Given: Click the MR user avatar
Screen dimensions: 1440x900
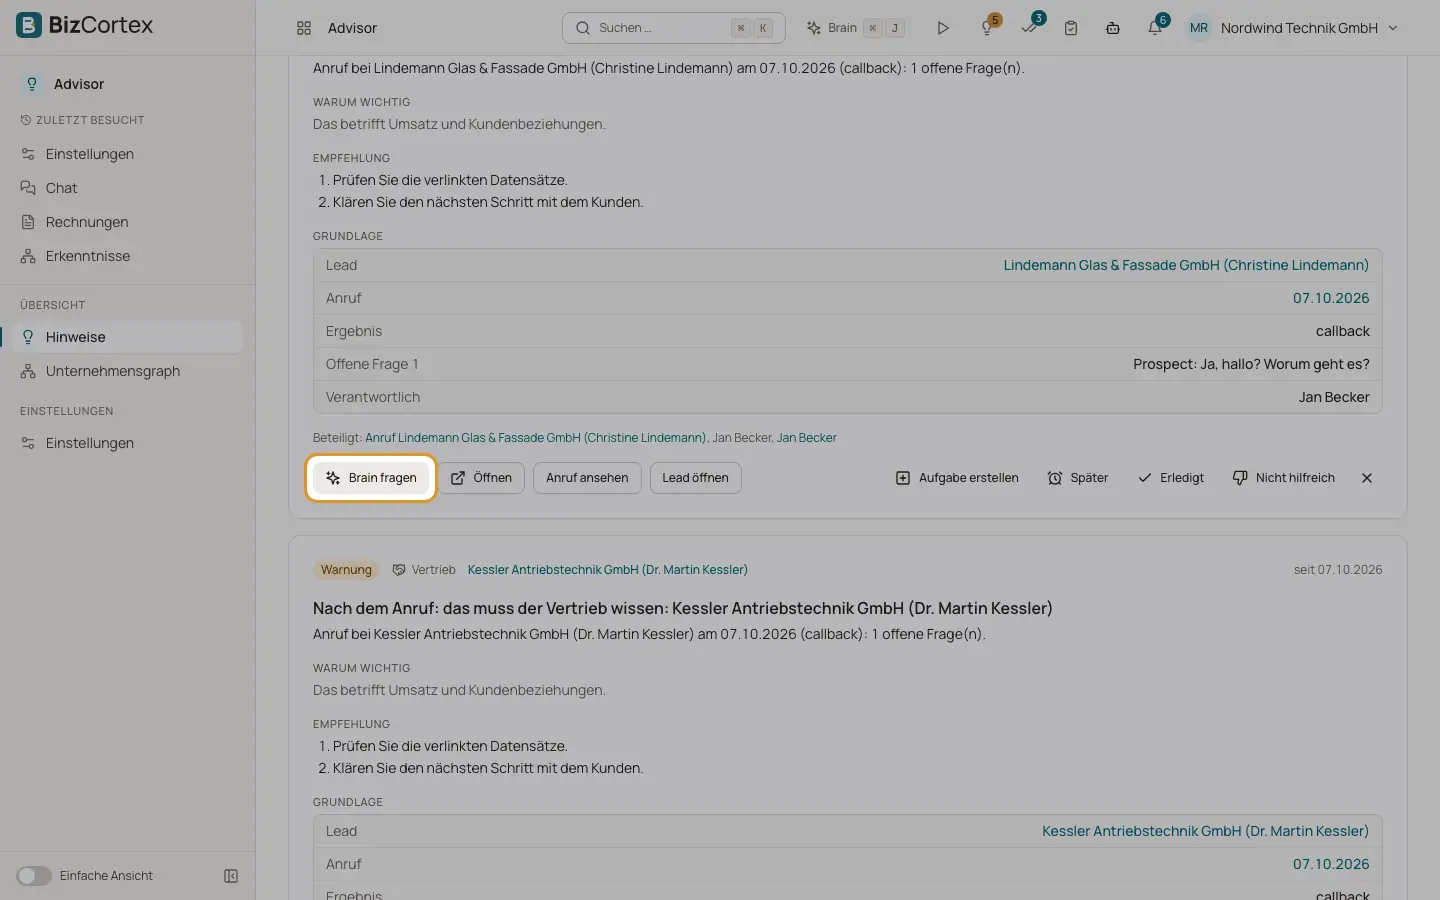Looking at the screenshot, I should pos(1198,28).
